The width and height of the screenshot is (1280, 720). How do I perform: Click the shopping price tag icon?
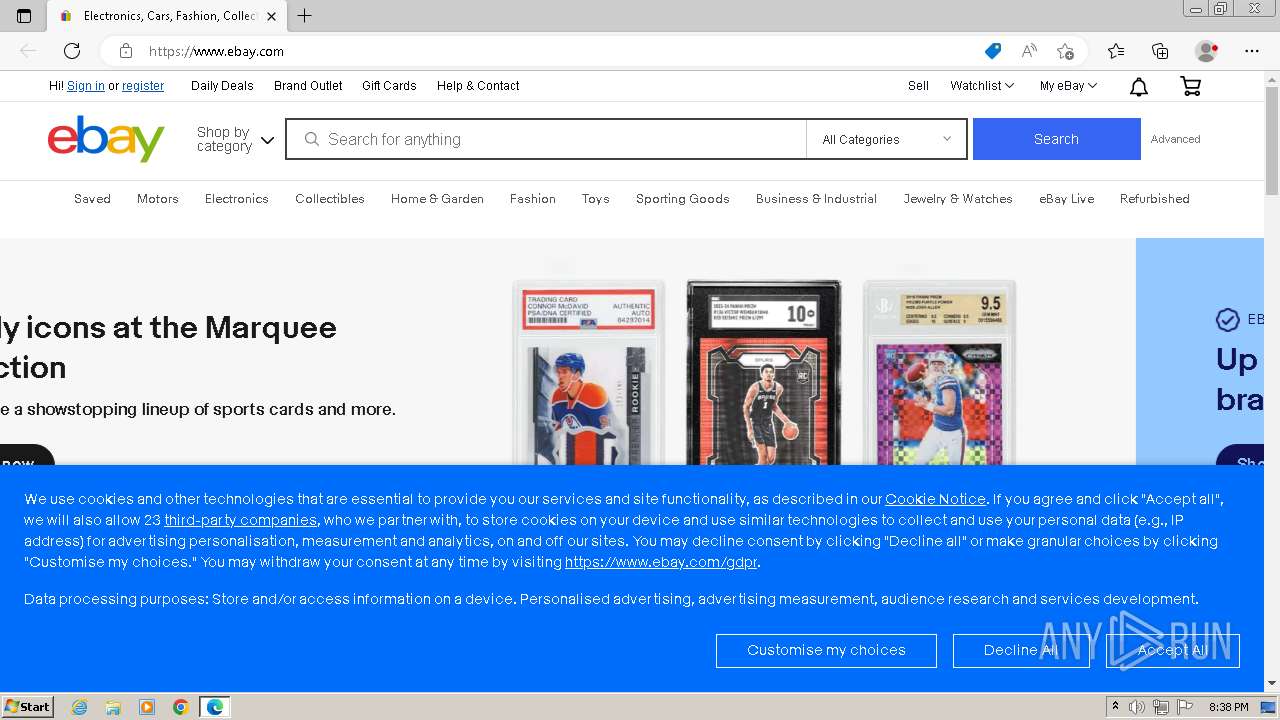pos(992,51)
